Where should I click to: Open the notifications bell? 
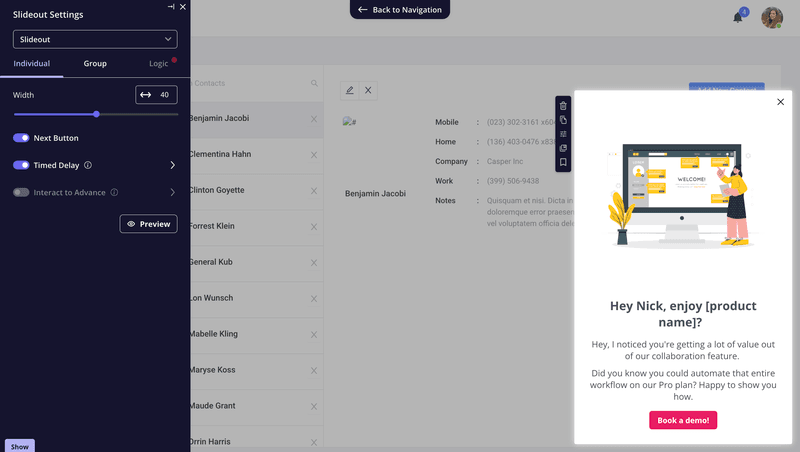[738, 17]
